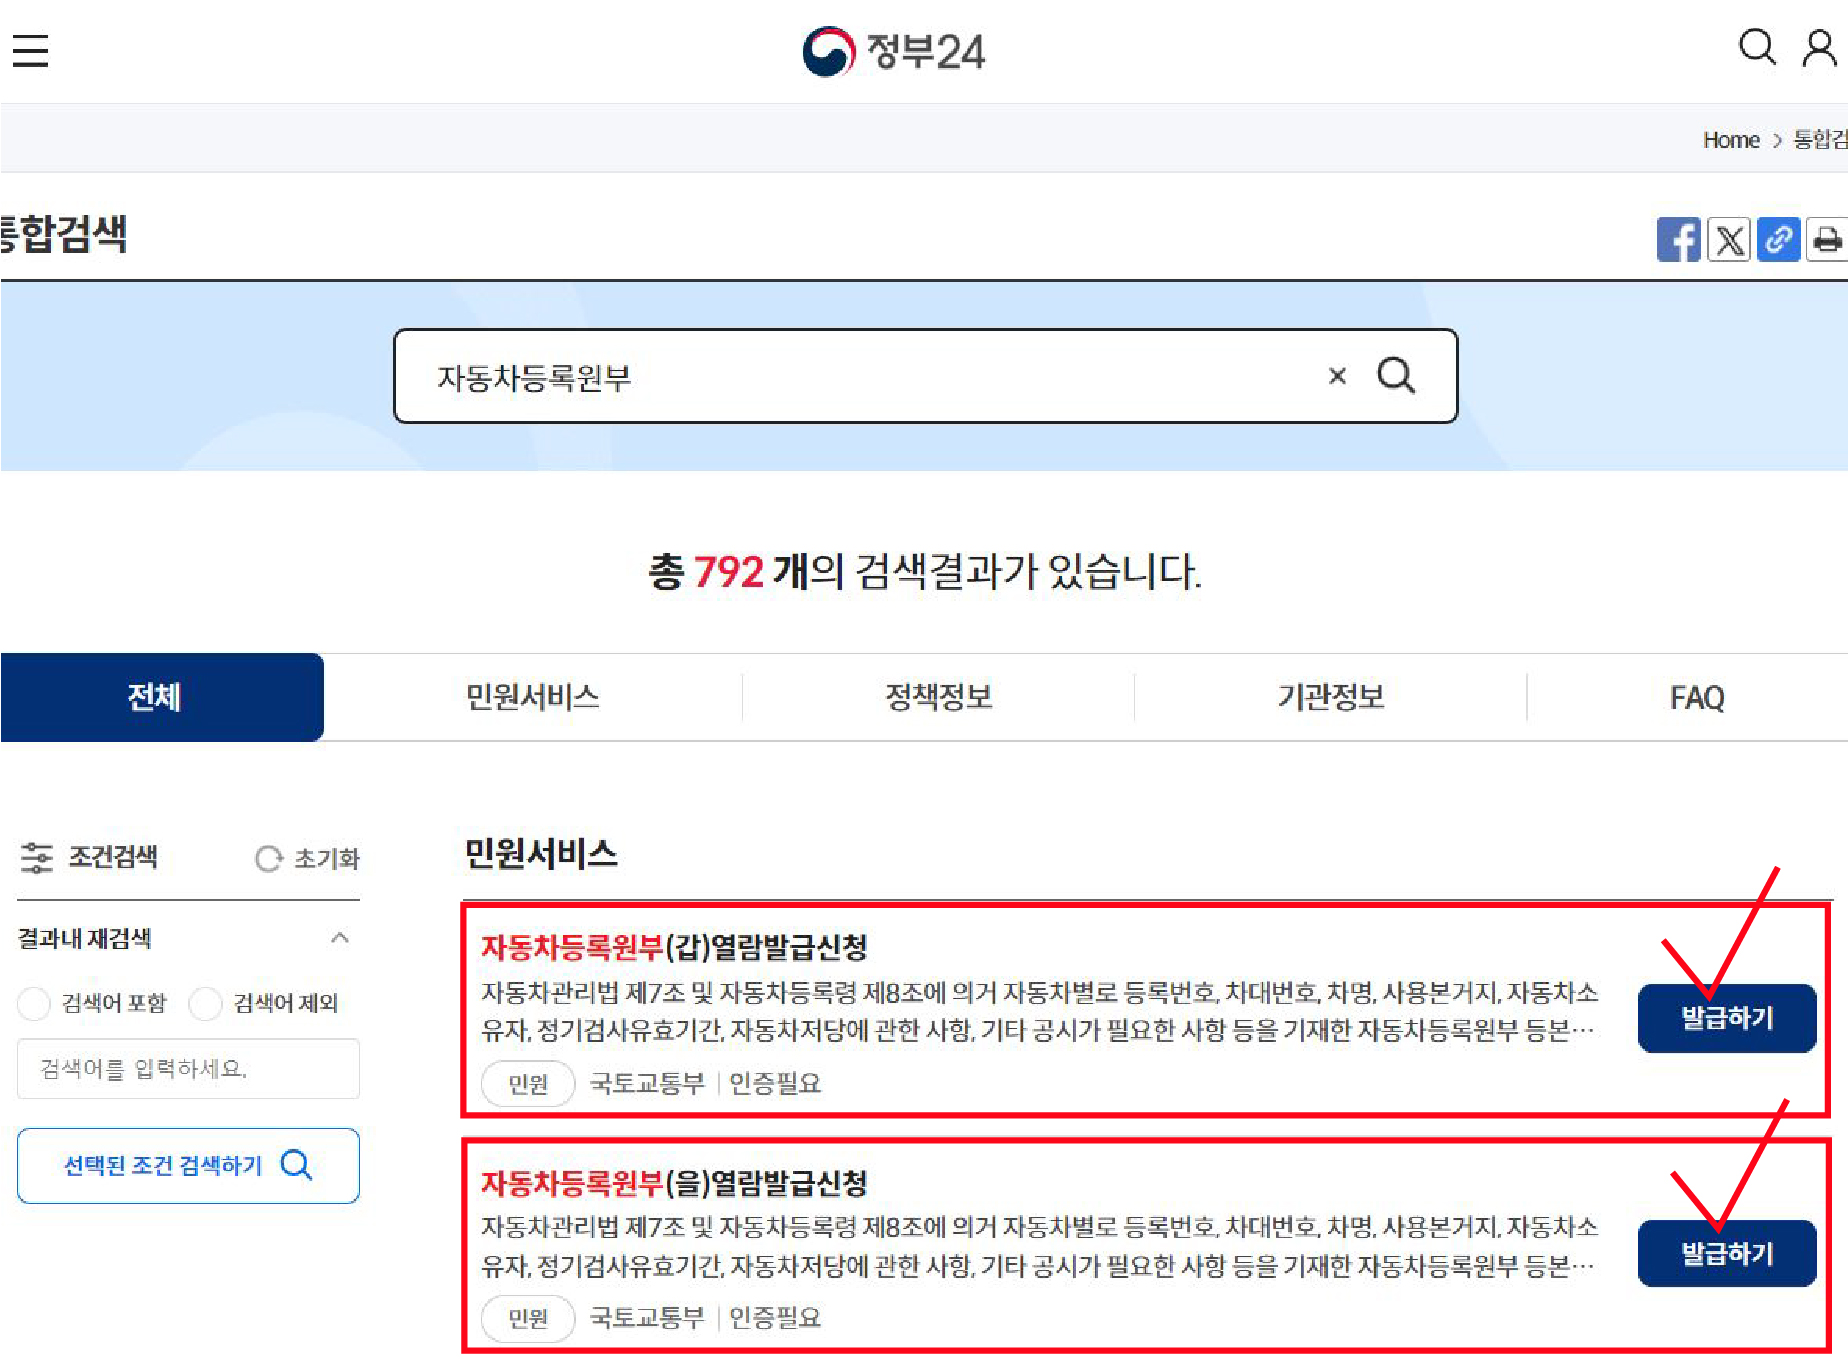Image resolution: width=1848 pixels, height=1359 pixels.
Task: Print the page using the printer icon
Action: pyautogui.click(x=1829, y=239)
